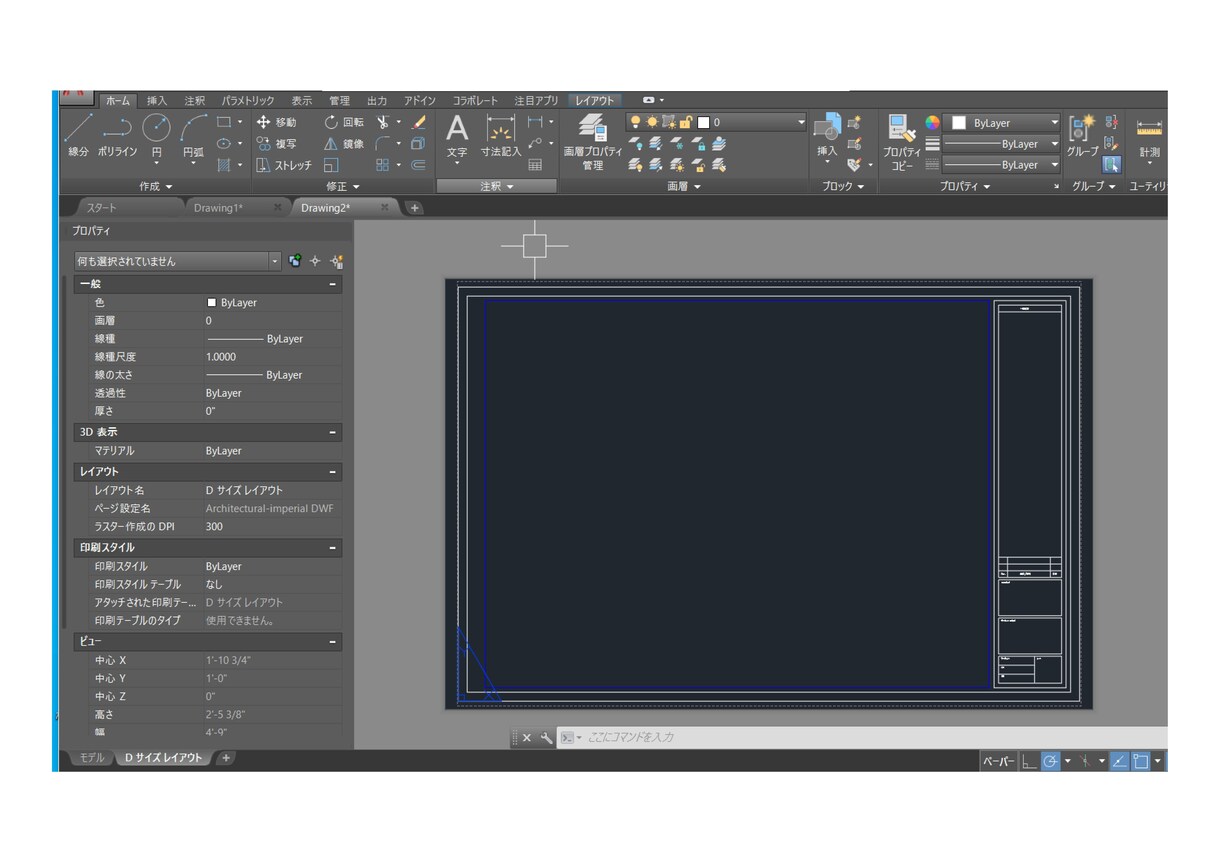Close the Drawing2* tab
Viewport: 1220px width, 862px height.
pyautogui.click(x=385, y=208)
